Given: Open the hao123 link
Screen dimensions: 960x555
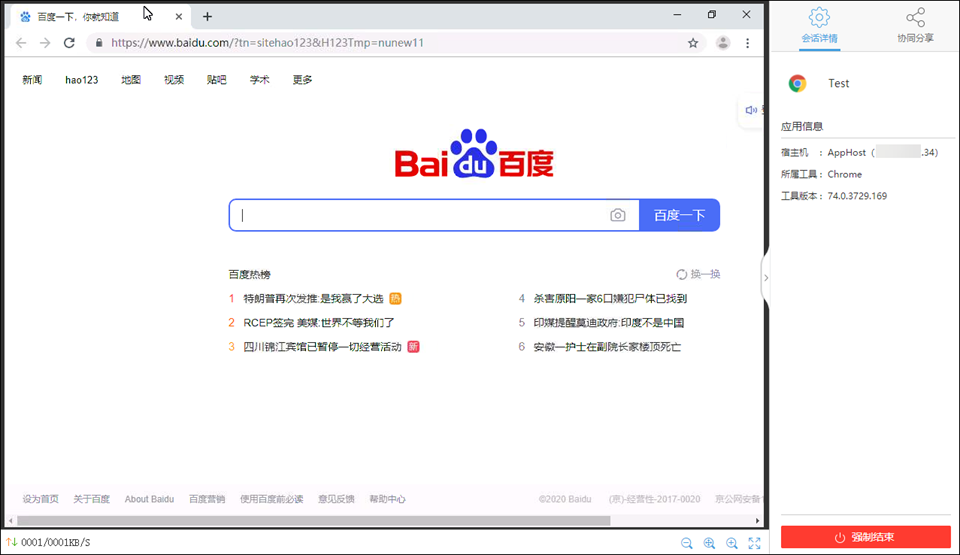Looking at the screenshot, I should tap(82, 80).
